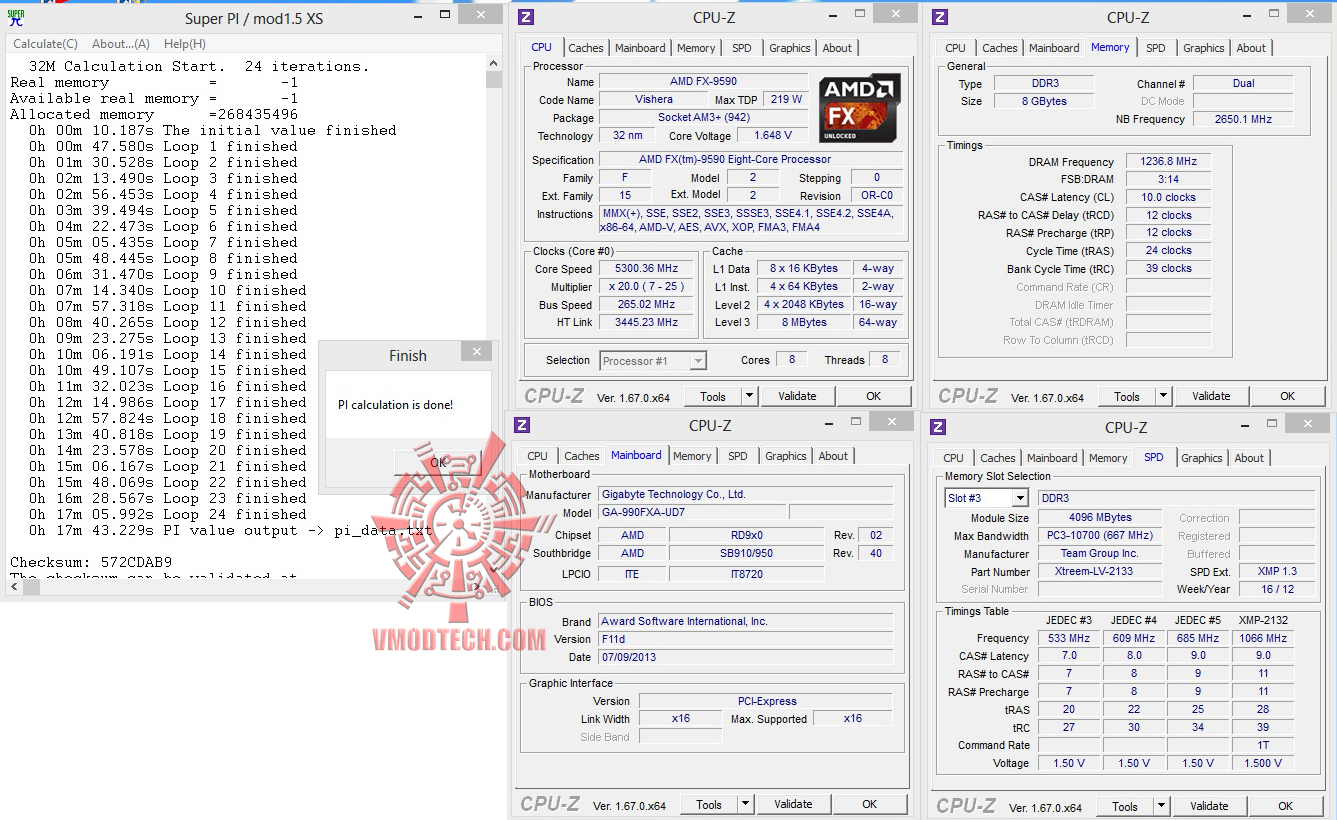The image size is (1337, 820).
Task: Open About tab in the Mainboard-tab CPU-Z window
Action: pyautogui.click(x=834, y=456)
